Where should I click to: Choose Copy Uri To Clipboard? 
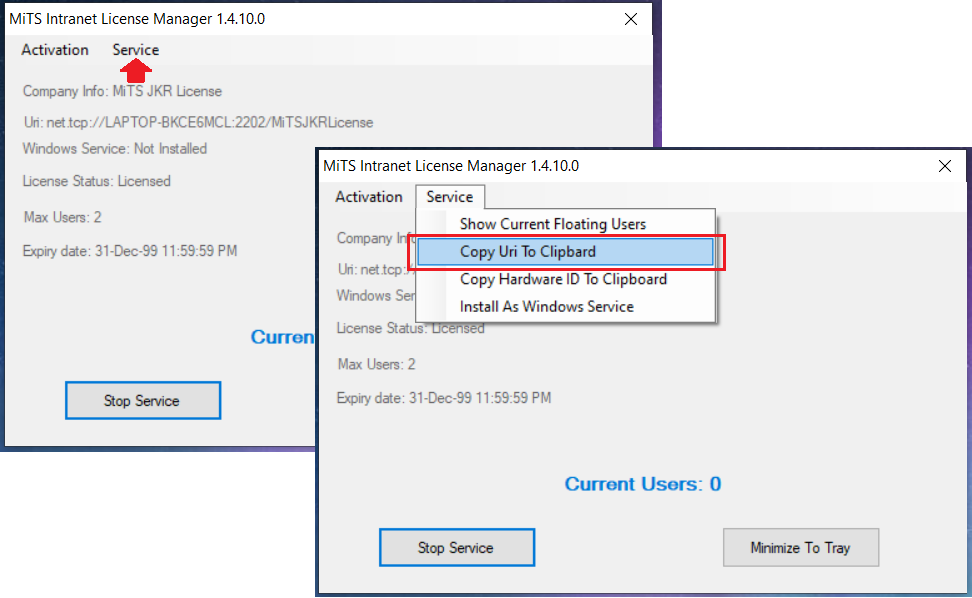click(565, 252)
